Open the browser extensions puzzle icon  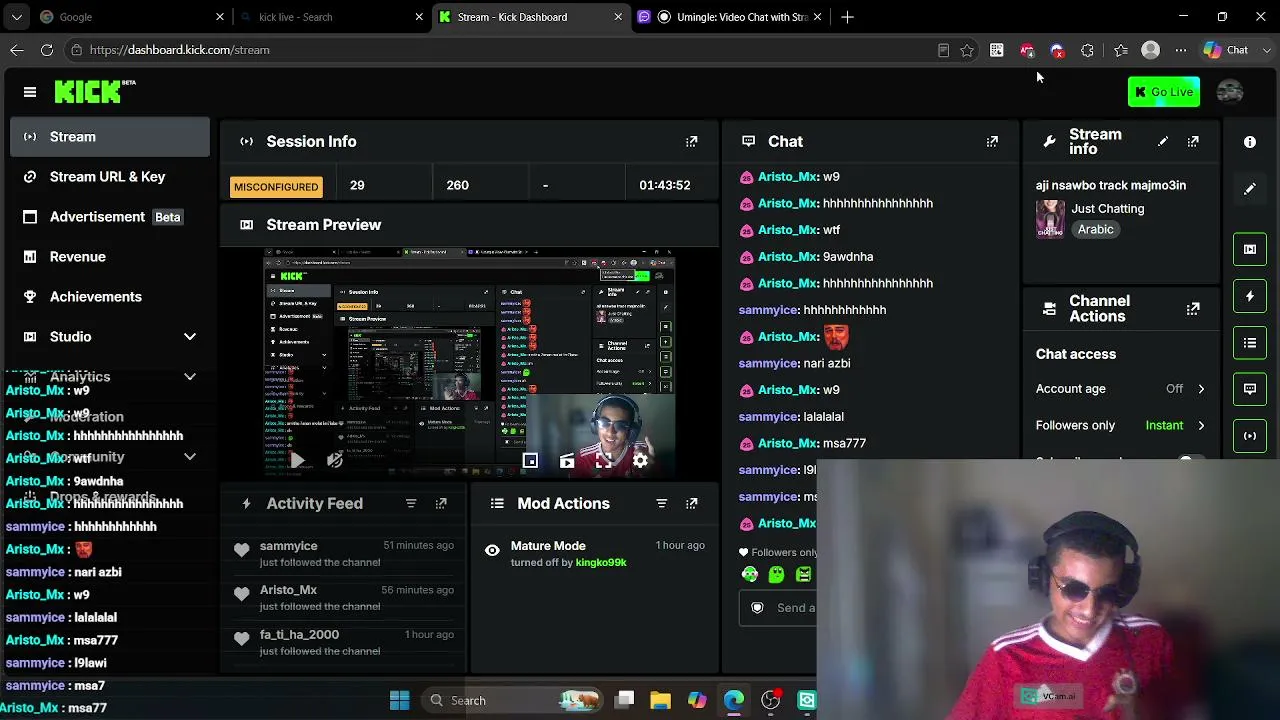[x=1088, y=50]
